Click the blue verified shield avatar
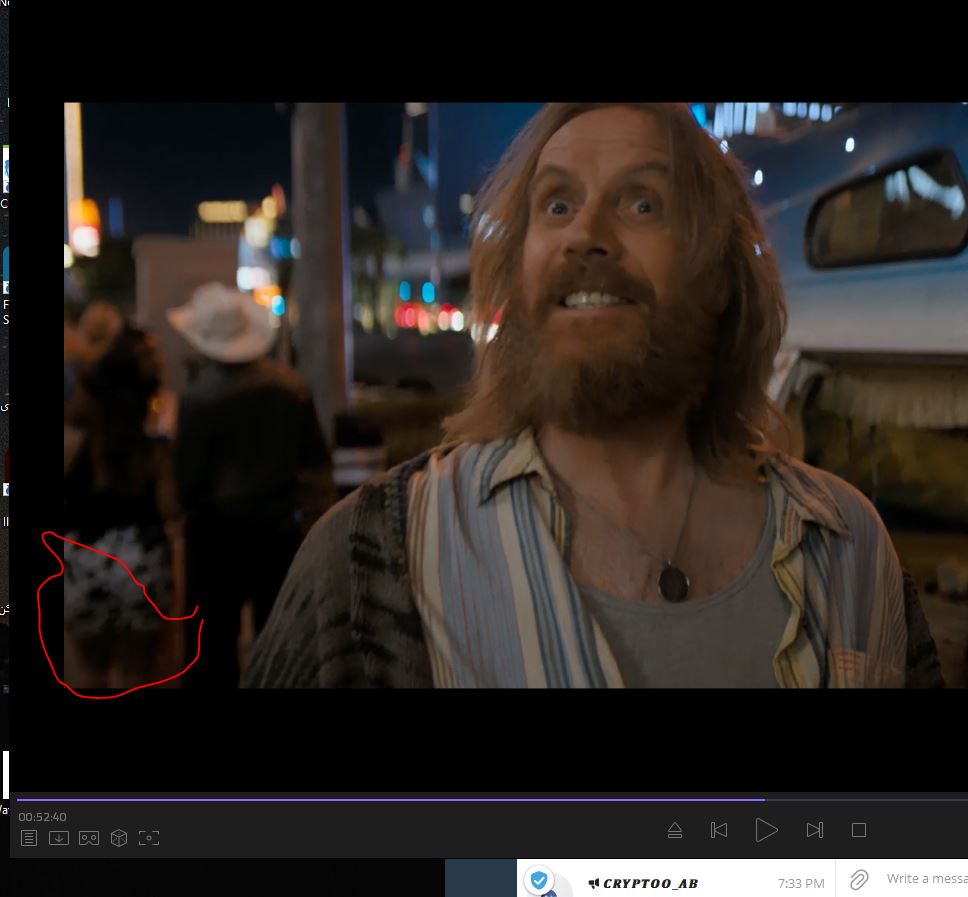This screenshot has height=897, width=968. [x=539, y=881]
